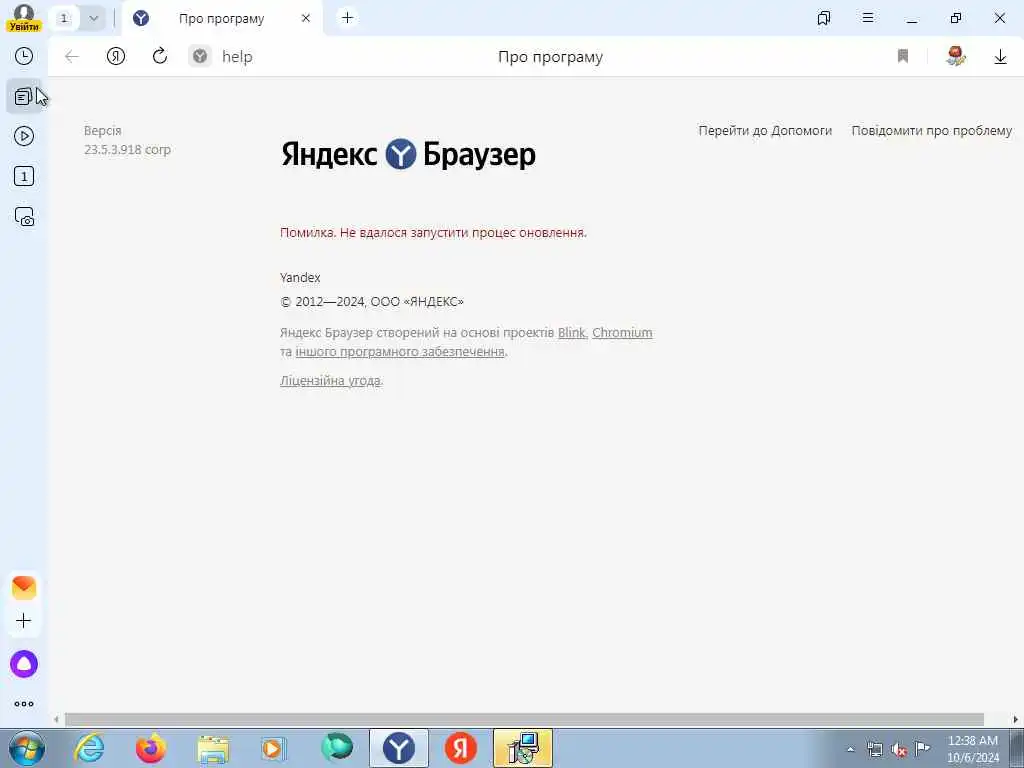Open the Windows Start menu
The width and height of the screenshot is (1024, 768).
point(27,748)
